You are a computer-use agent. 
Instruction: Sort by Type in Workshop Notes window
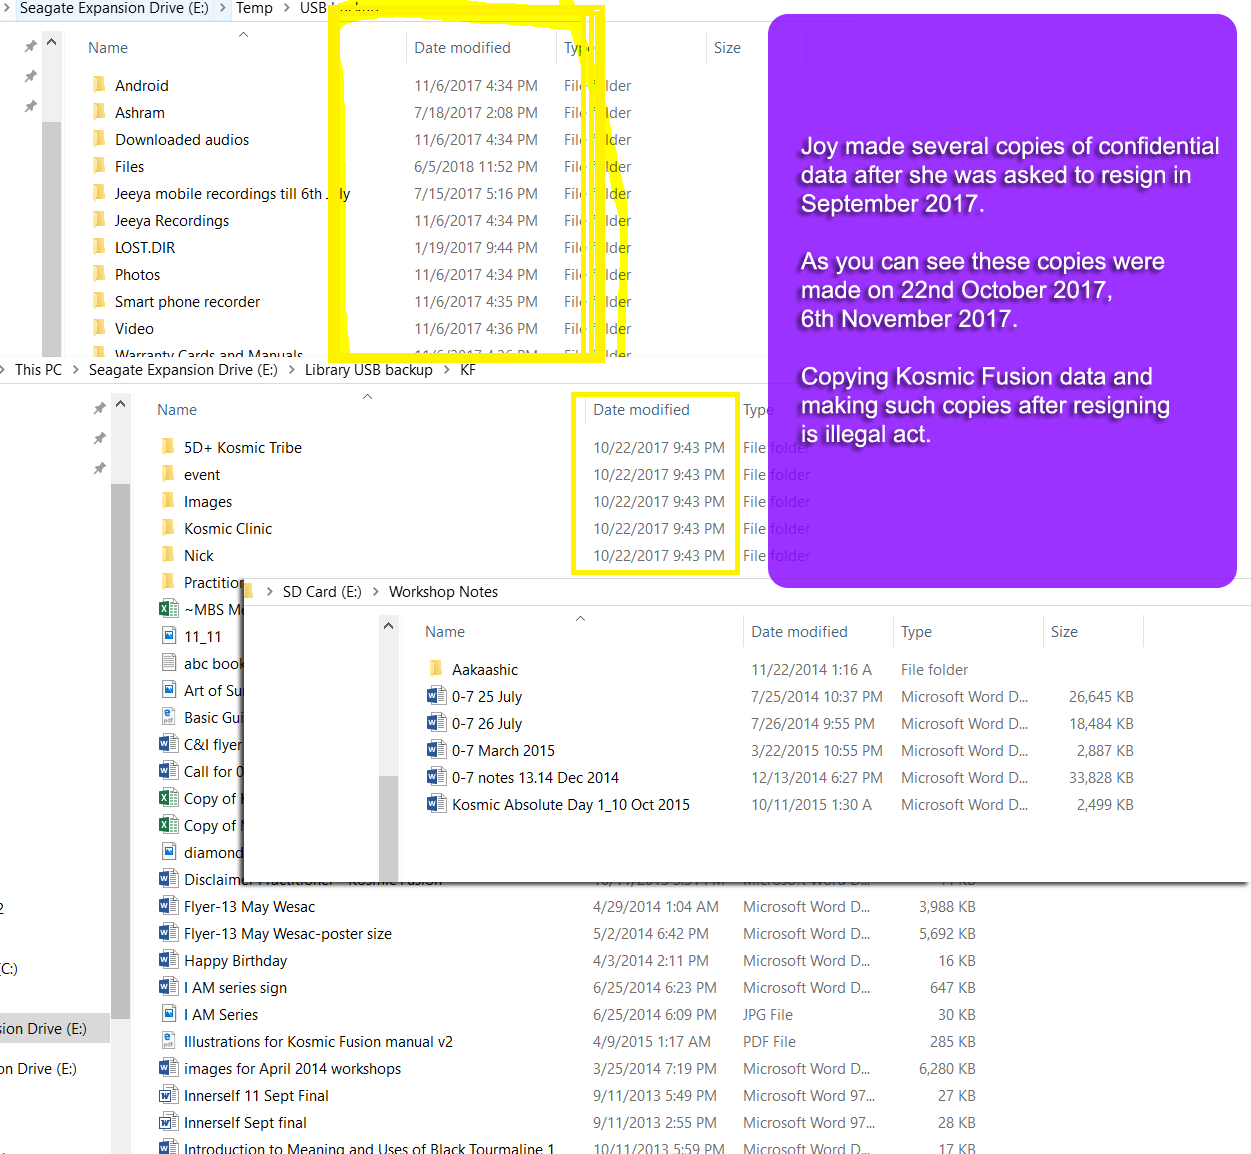point(916,632)
